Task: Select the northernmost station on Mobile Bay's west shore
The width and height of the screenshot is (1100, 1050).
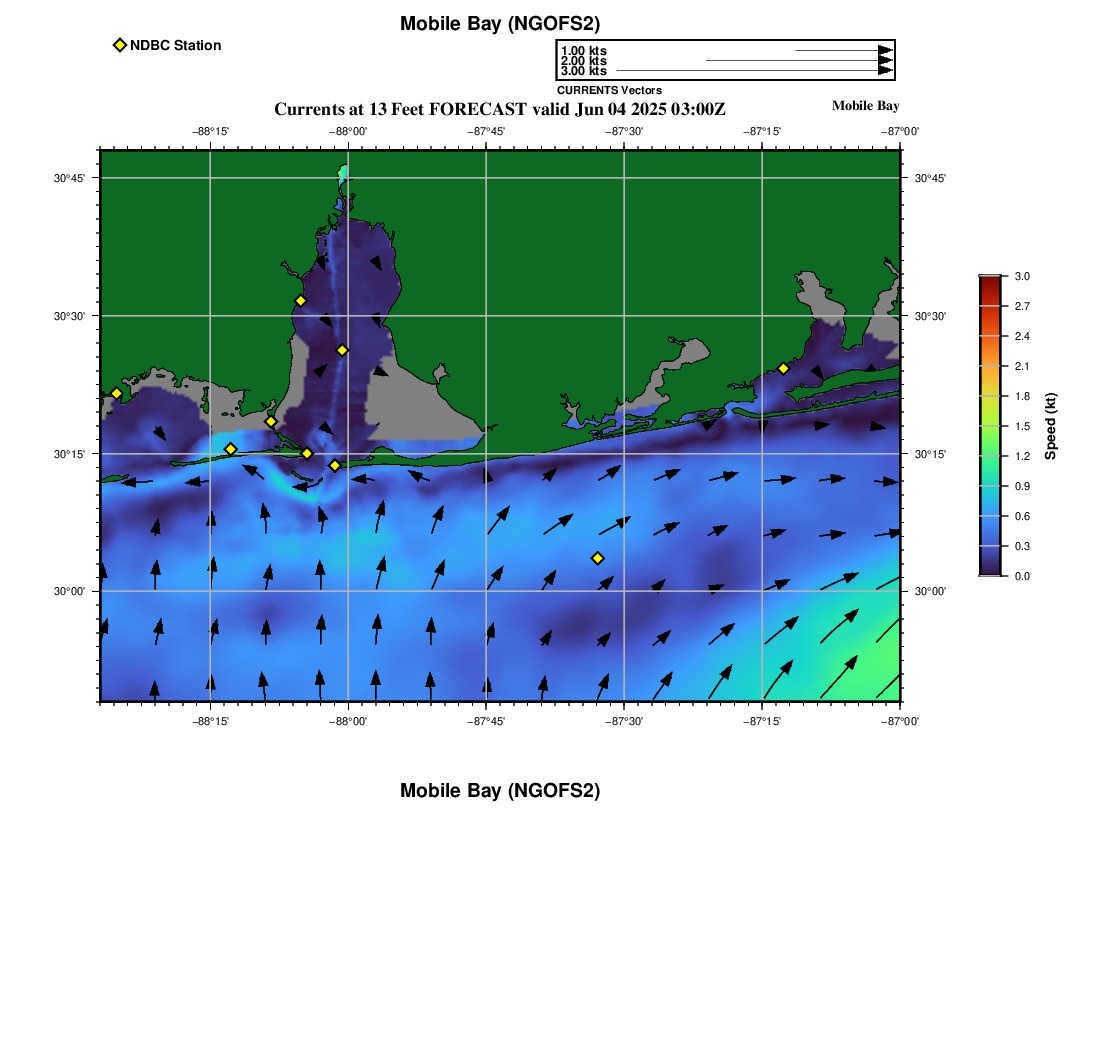Action: [x=300, y=301]
